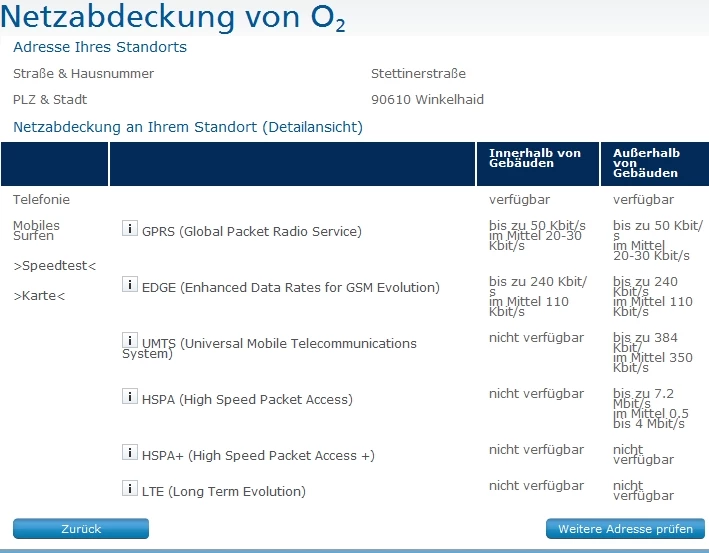709x553 pixels.
Task: Click the Mobiles Surfen label
Action: pyautogui.click(x=36, y=231)
